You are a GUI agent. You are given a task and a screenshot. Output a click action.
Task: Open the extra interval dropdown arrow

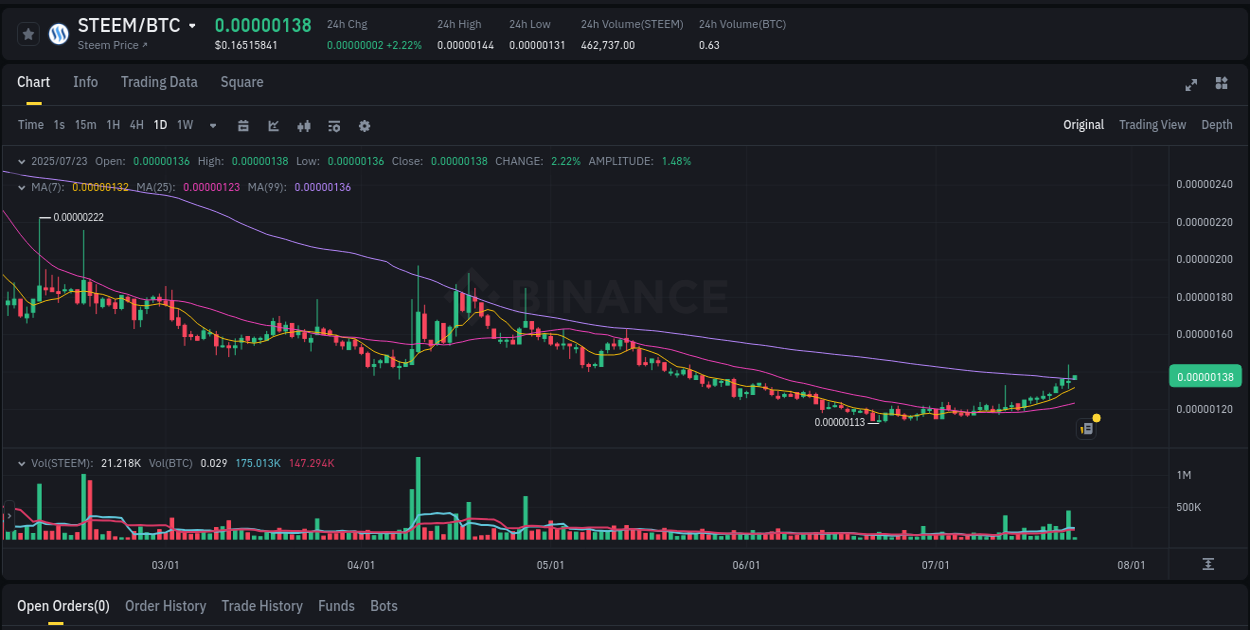click(212, 125)
